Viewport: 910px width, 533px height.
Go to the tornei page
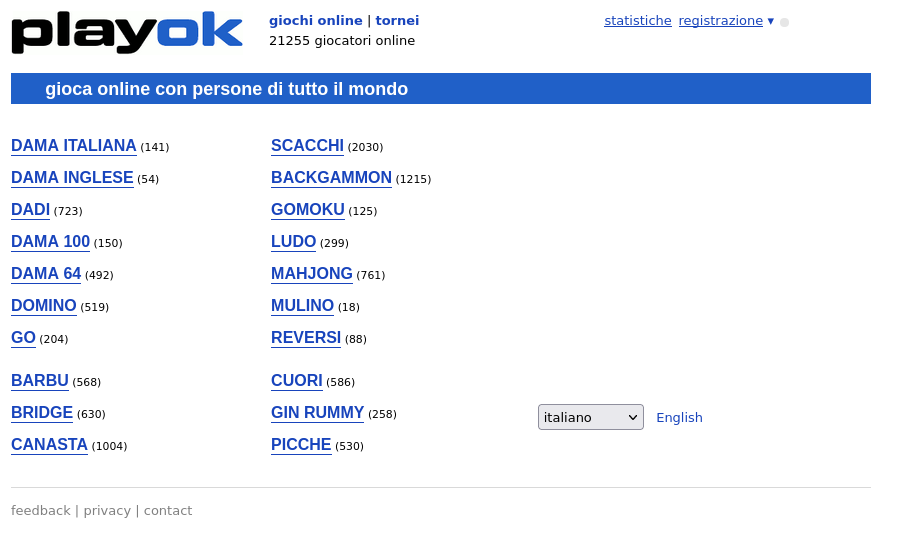[x=397, y=20]
